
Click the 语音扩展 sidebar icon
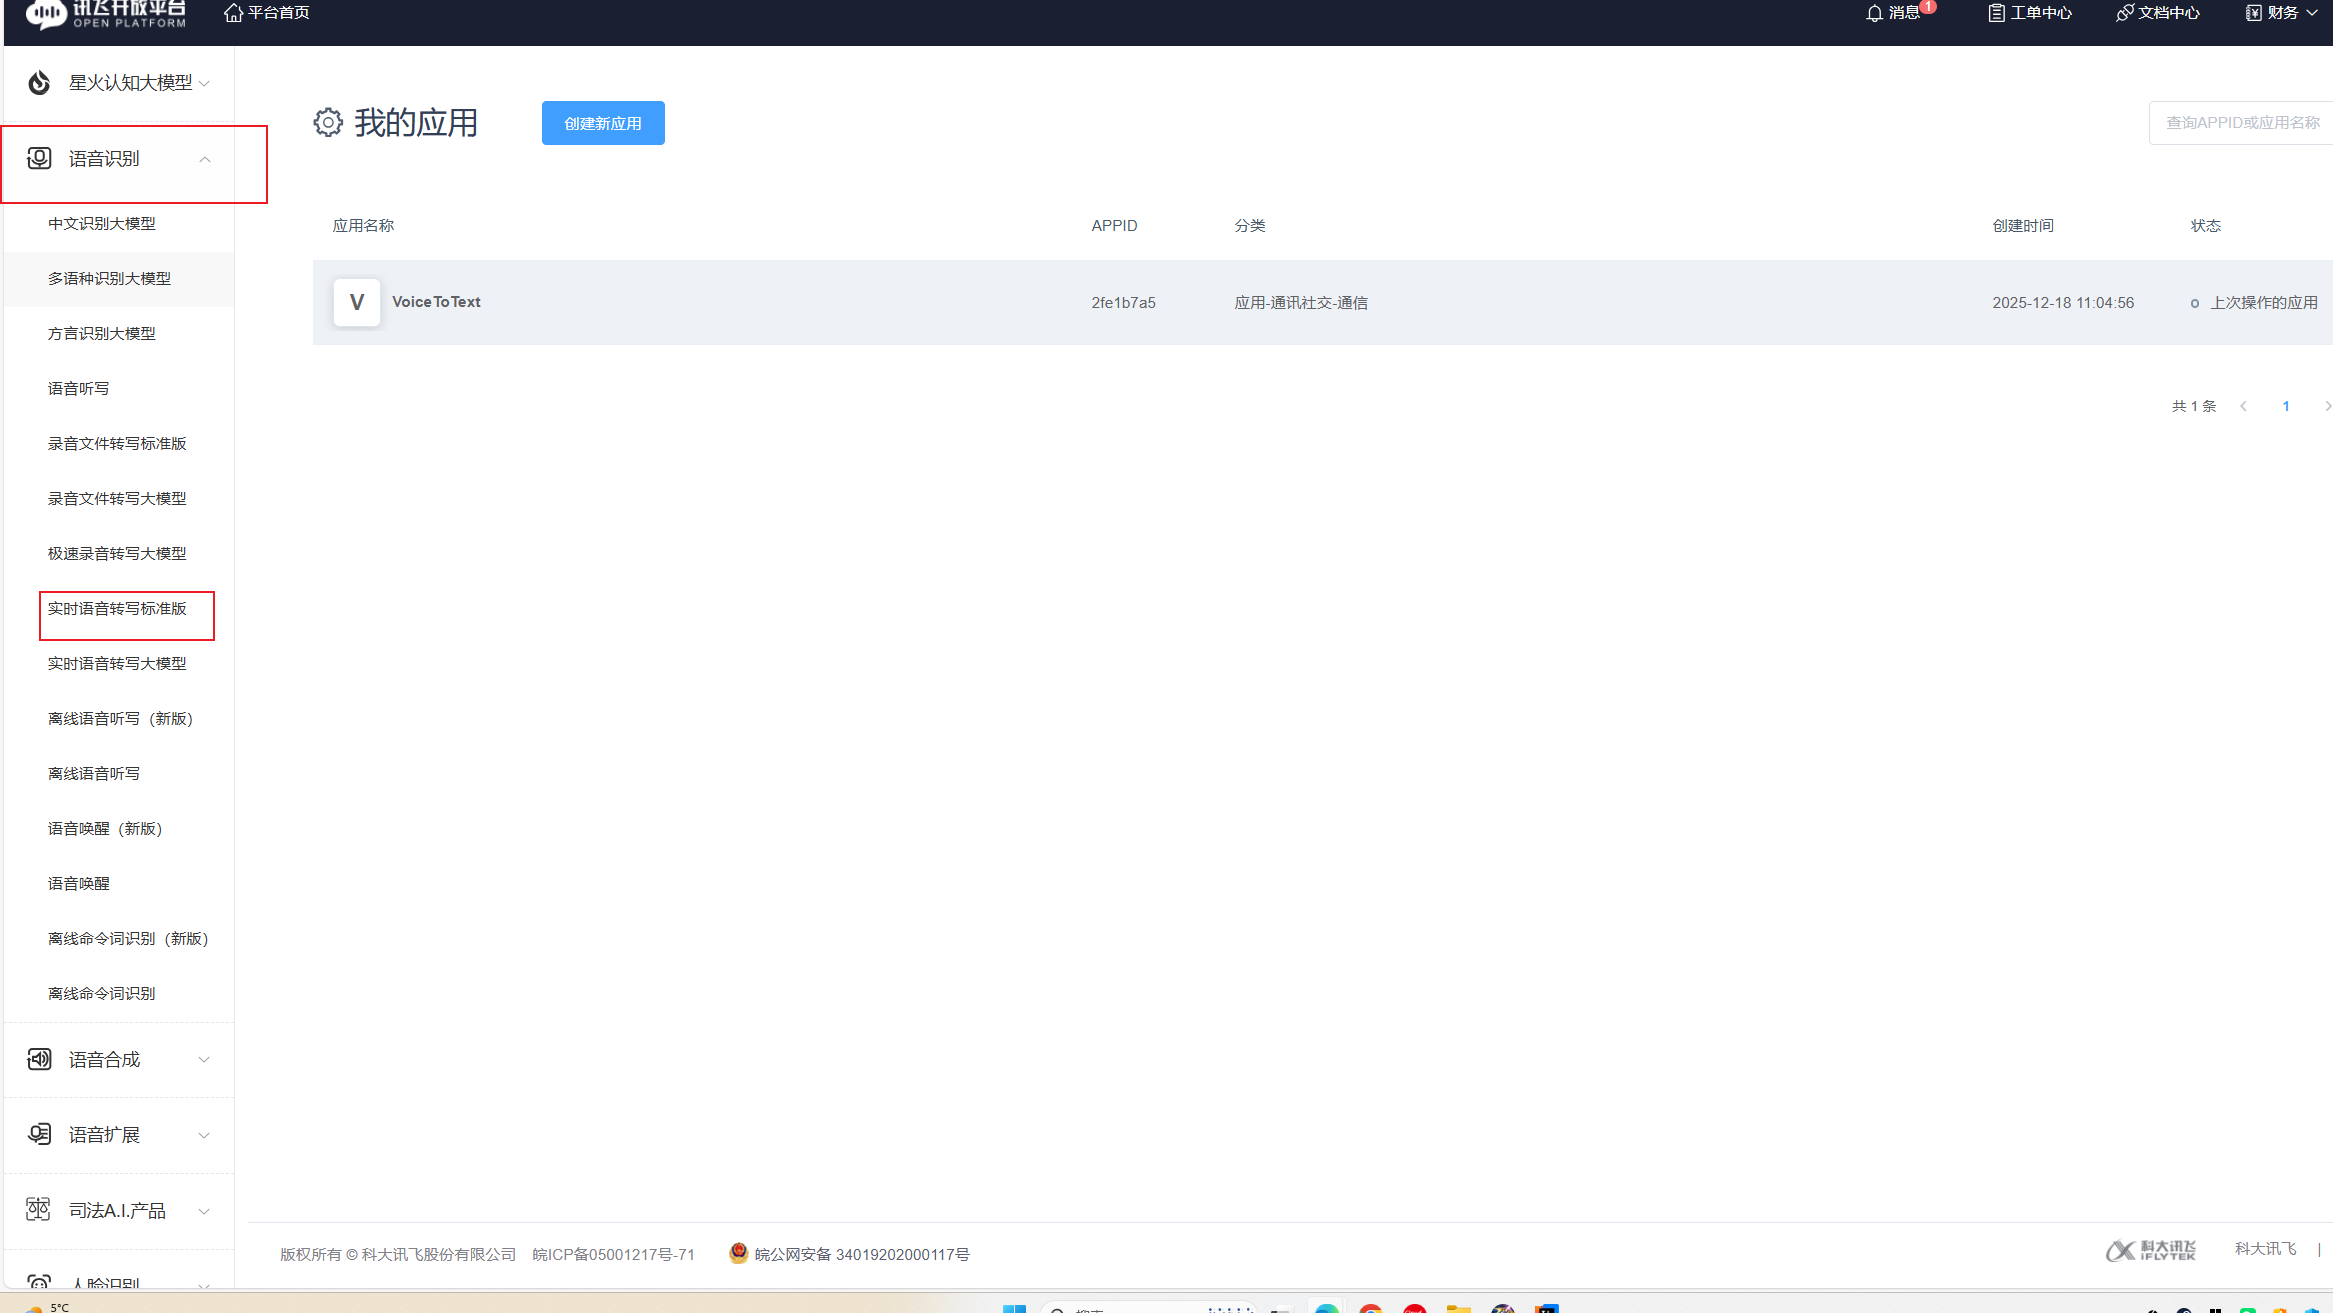pyautogui.click(x=39, y=1135)
